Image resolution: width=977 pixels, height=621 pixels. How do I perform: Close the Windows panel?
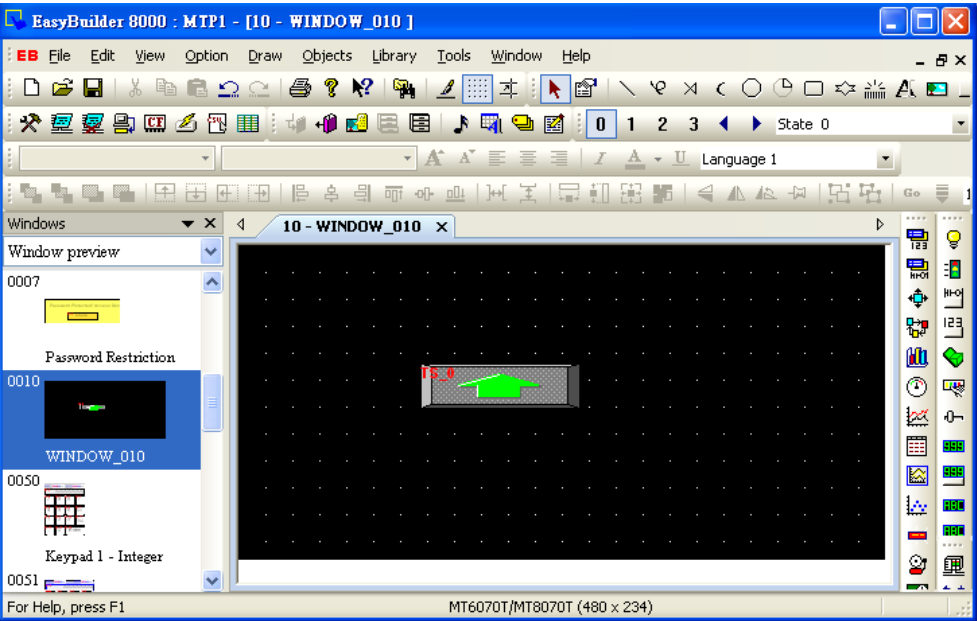pyautogui.click(x=211, y=224)
